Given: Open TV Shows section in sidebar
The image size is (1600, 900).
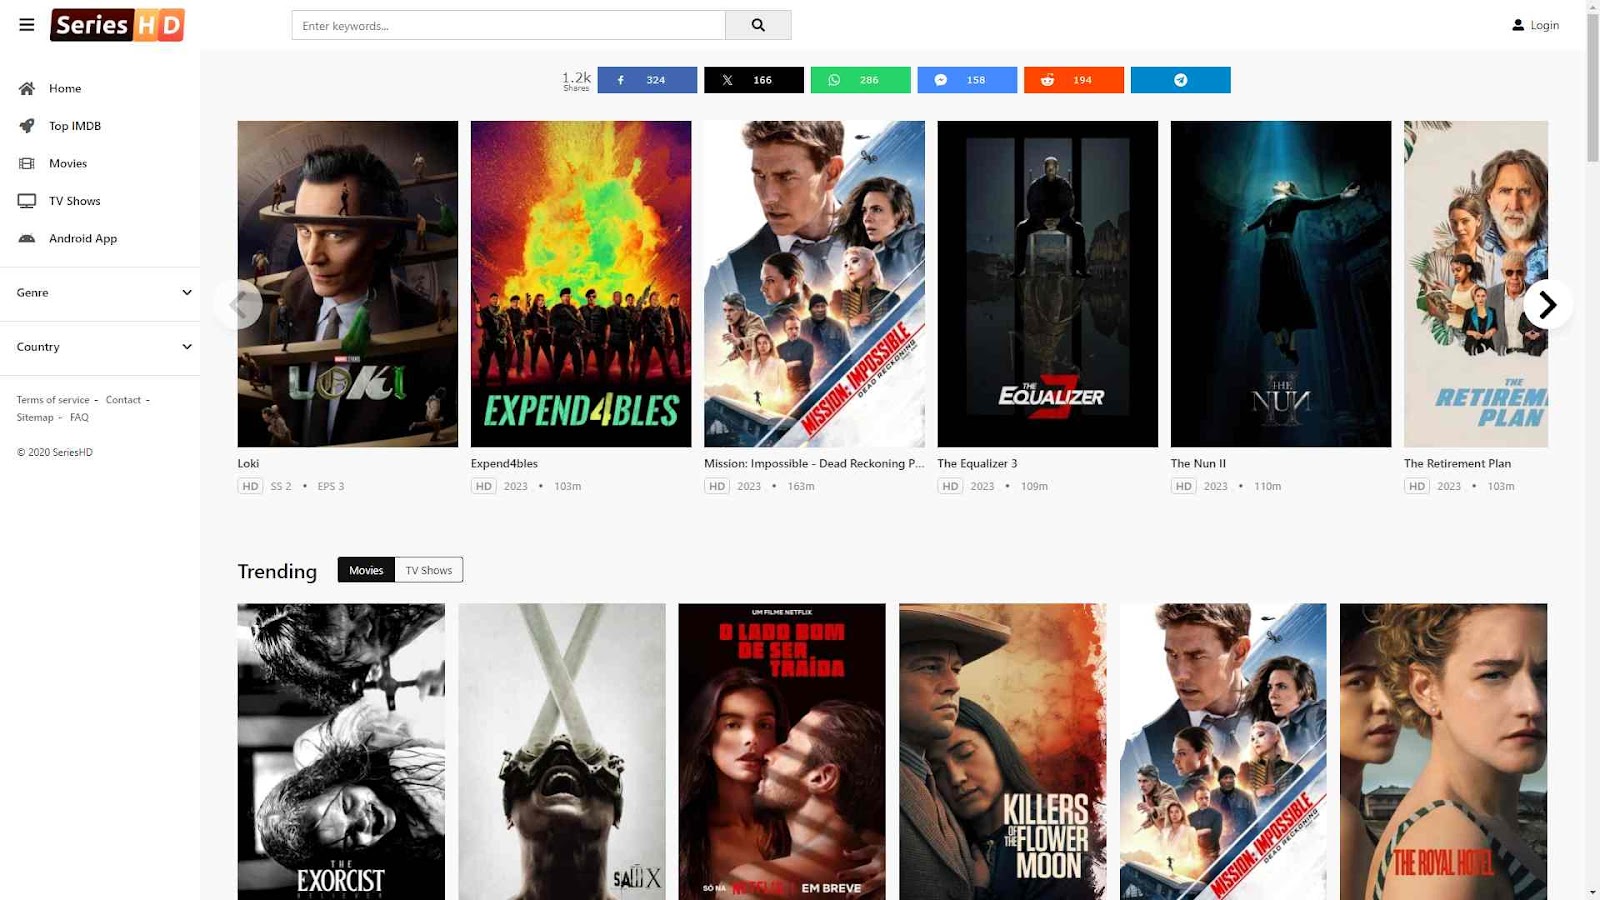Looking at the screenshot, I should 75,201.
